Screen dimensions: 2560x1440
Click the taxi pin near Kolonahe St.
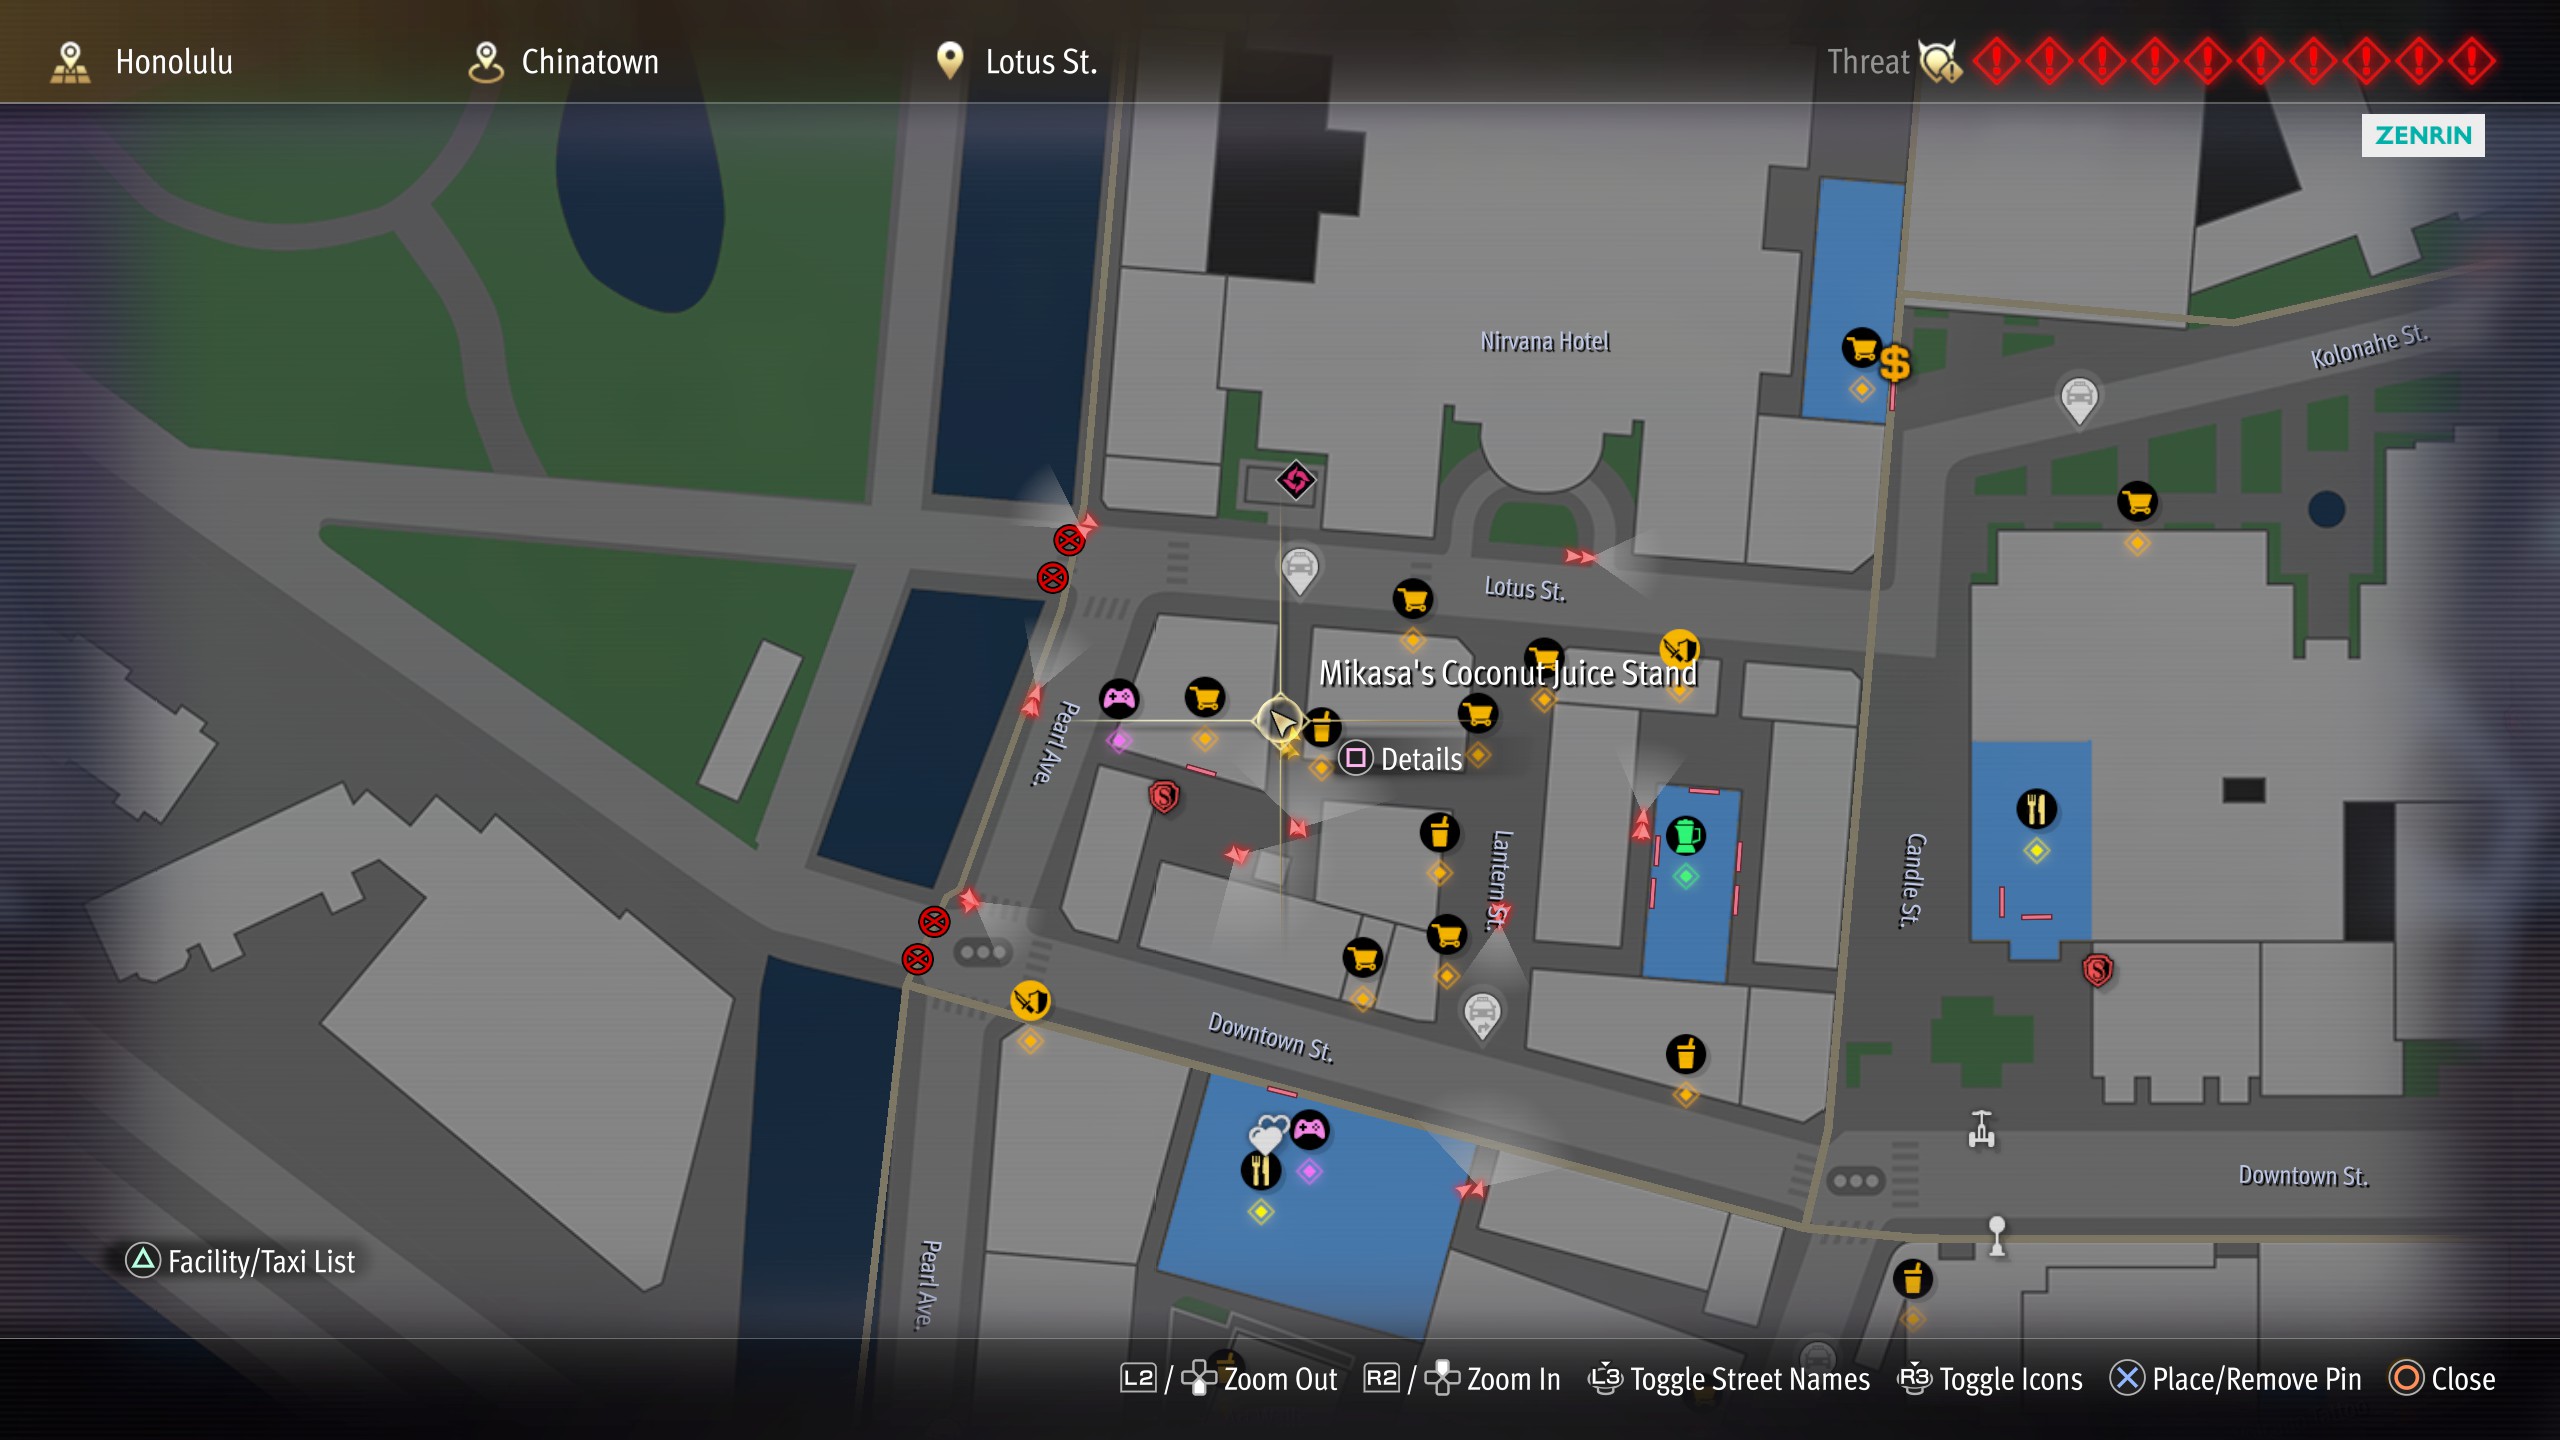coord(2079,399)
